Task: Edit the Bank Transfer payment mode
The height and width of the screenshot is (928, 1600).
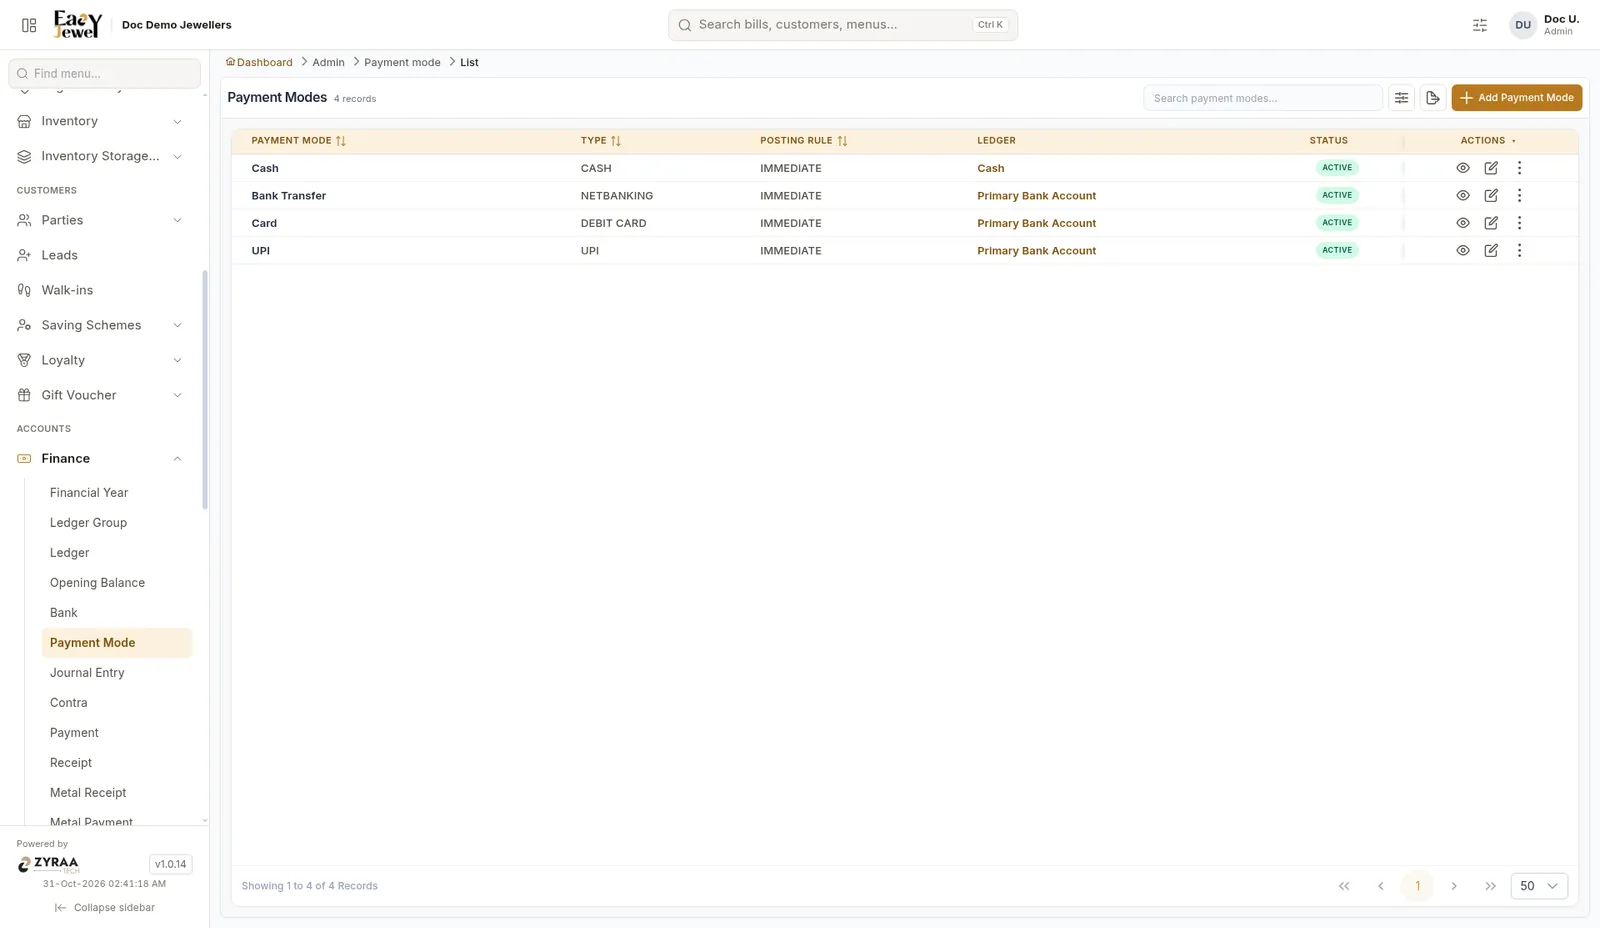Action: point(1491,196)
